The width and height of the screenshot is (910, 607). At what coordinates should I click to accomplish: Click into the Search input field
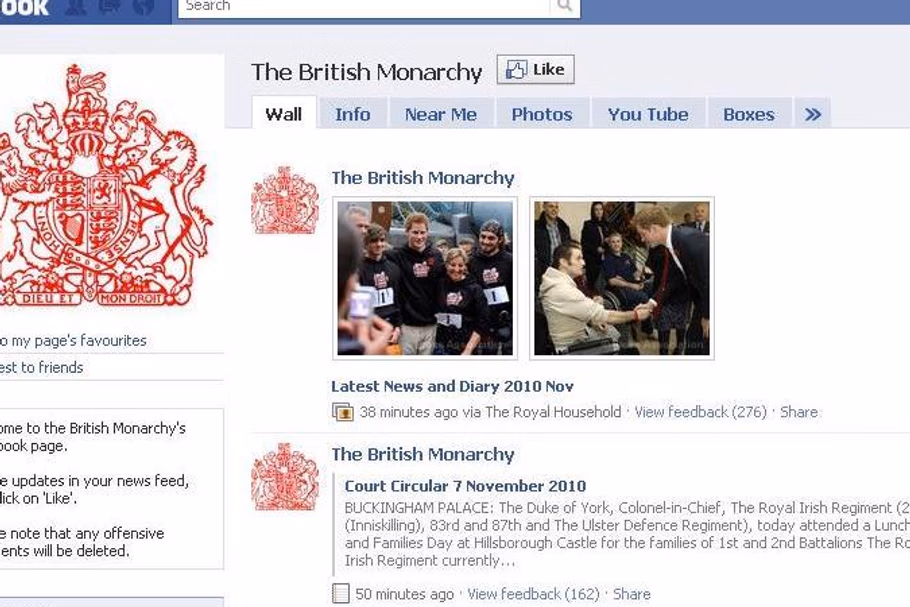[x=364, y=7]
